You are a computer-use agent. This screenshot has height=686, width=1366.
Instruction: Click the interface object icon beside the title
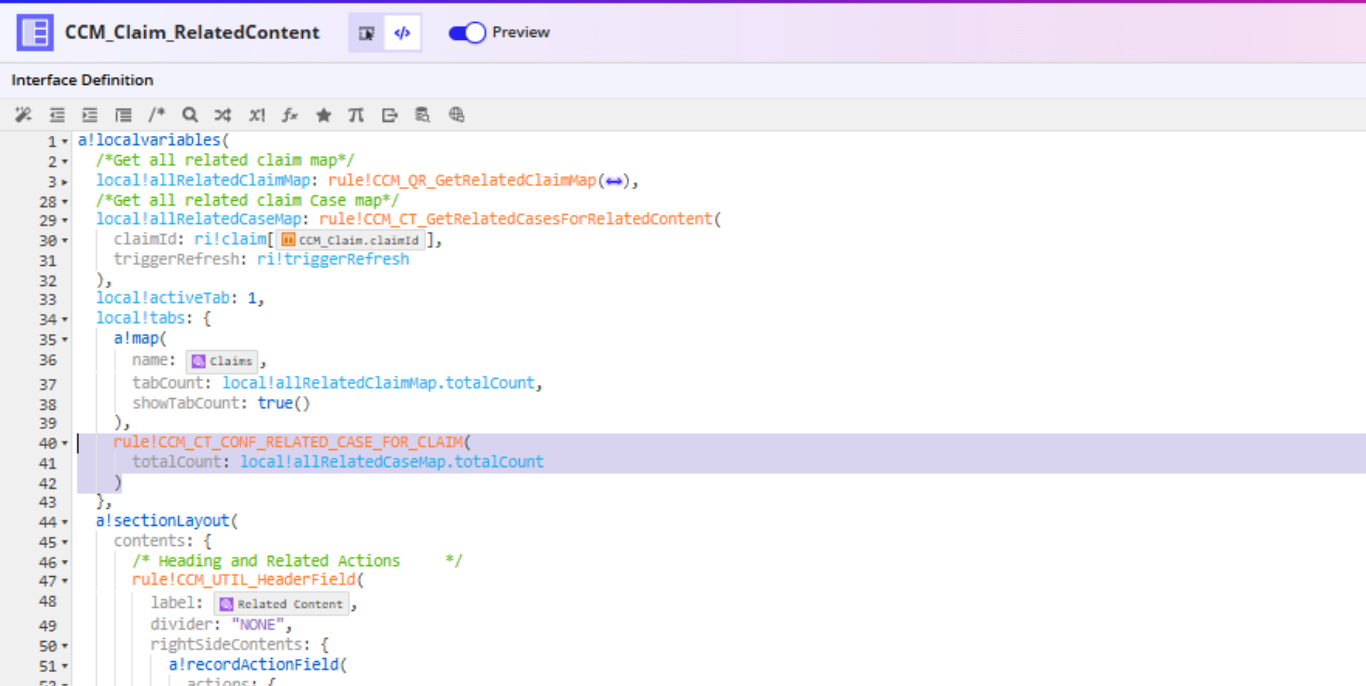[35, 32]
